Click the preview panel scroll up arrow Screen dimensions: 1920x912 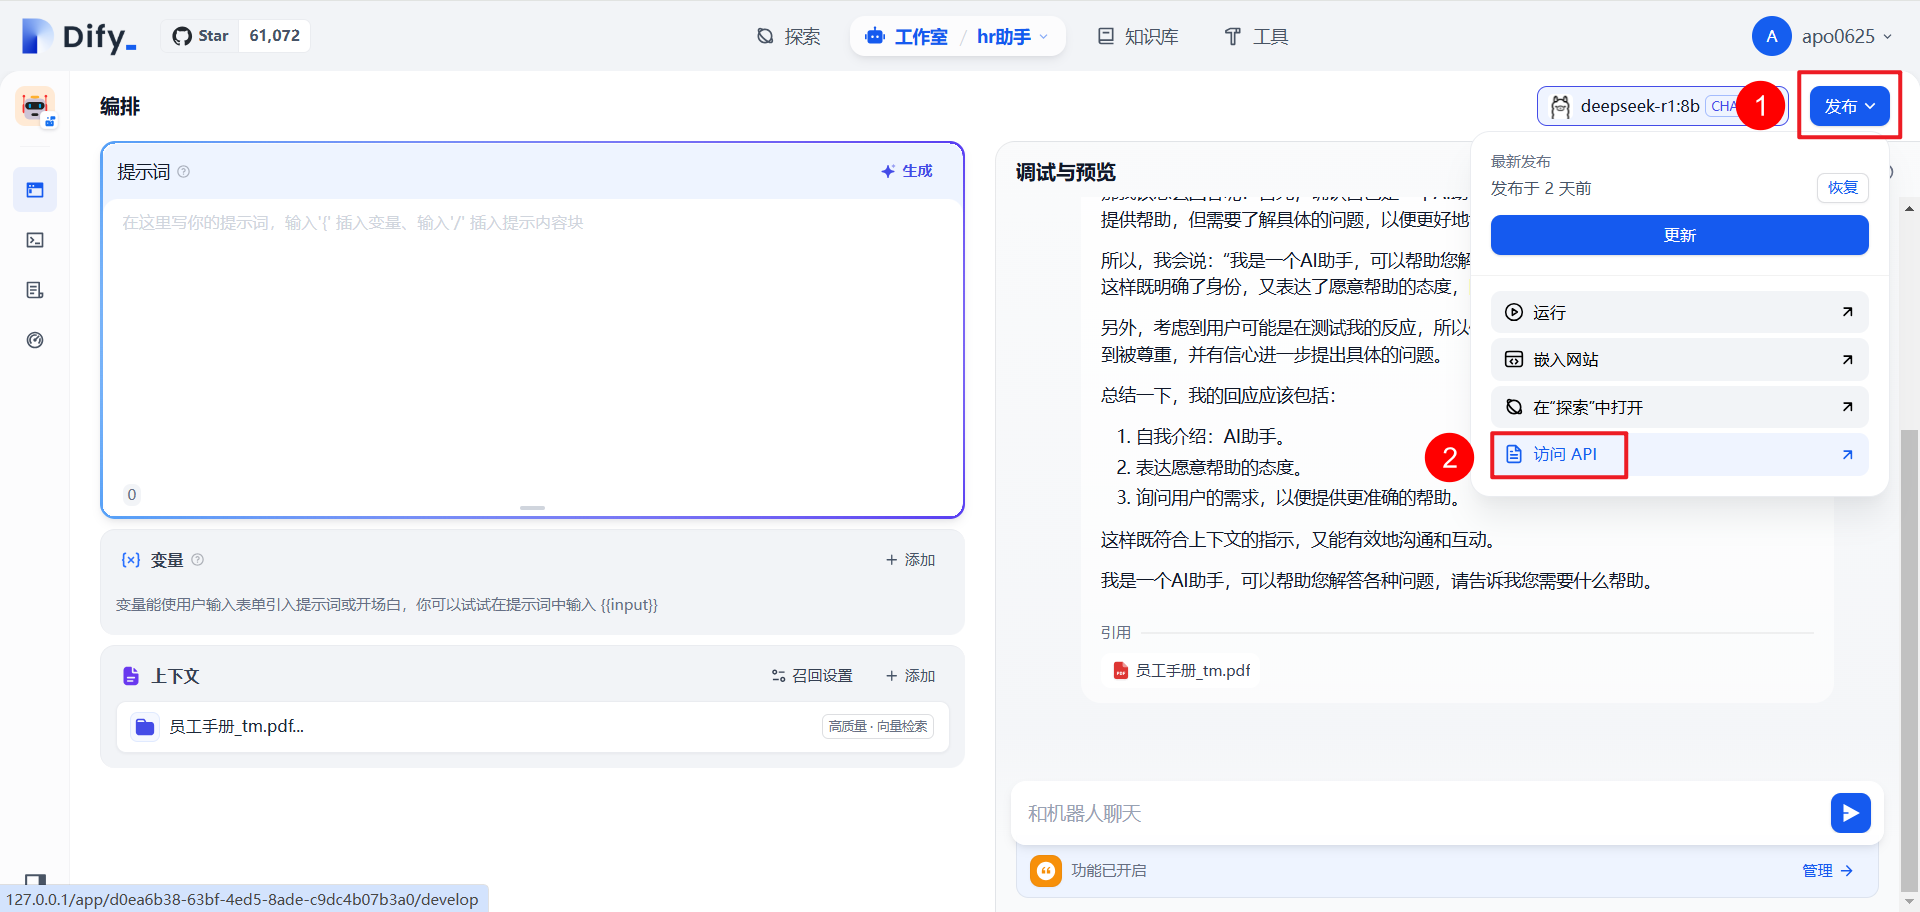click(x=1910, y=209)
